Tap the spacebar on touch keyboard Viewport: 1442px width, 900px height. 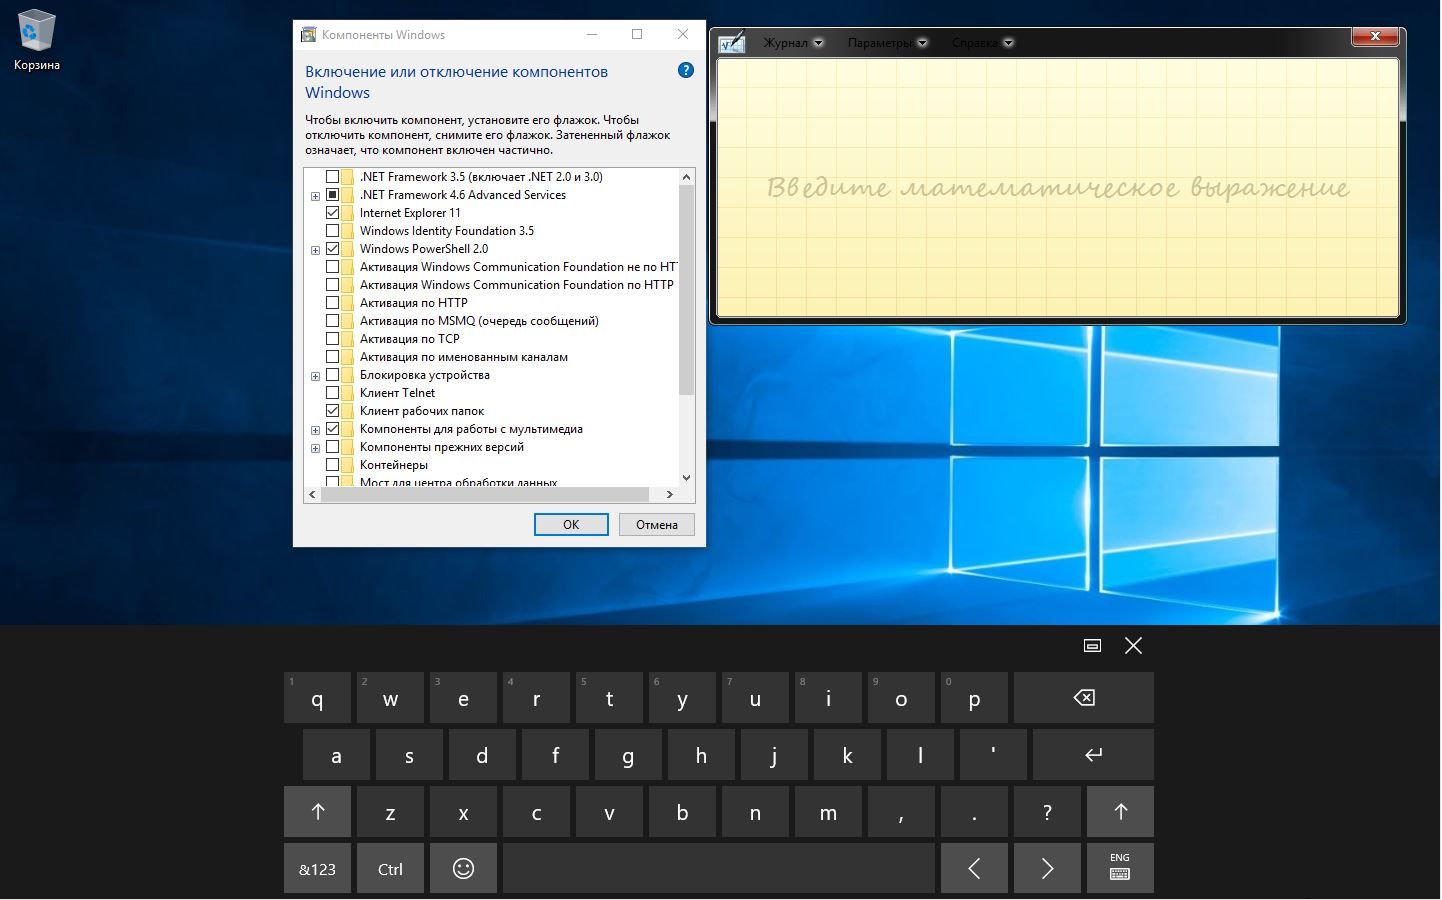pyautogui.click(x=718, y=868)
